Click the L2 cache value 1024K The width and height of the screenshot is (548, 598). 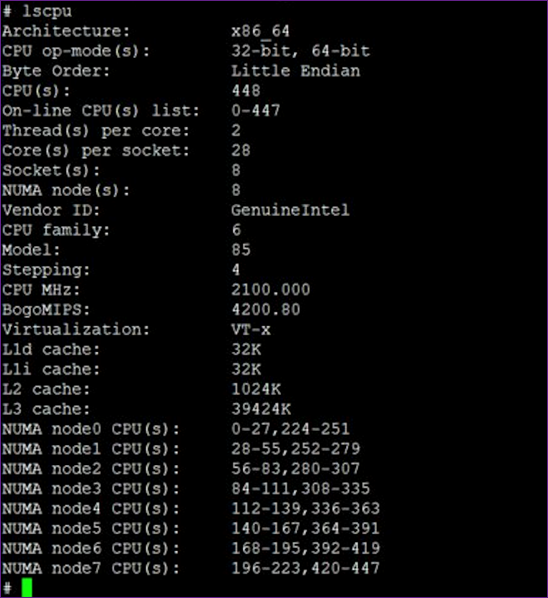256,389
